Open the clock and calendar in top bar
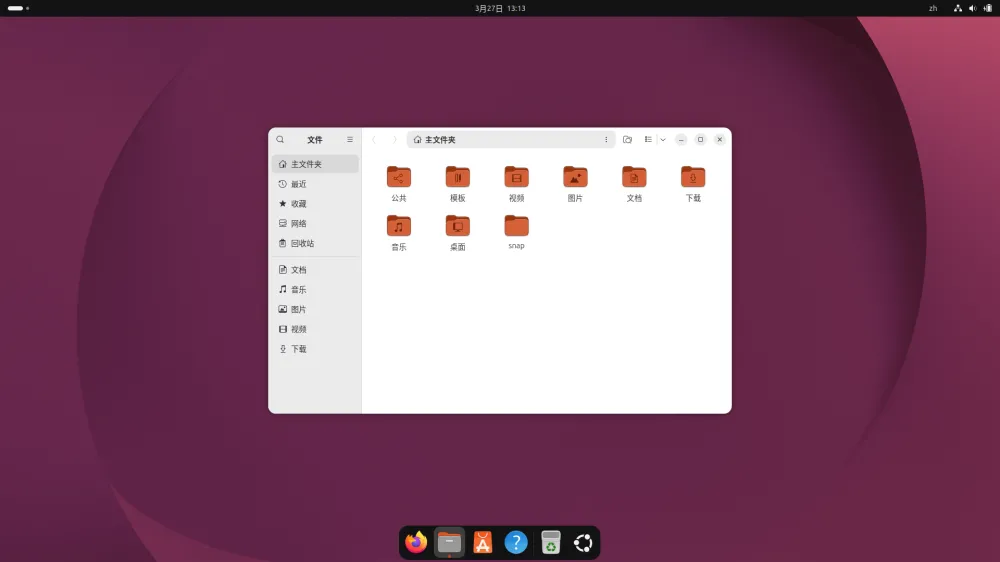1000x562 pixels. pos(500,8)
